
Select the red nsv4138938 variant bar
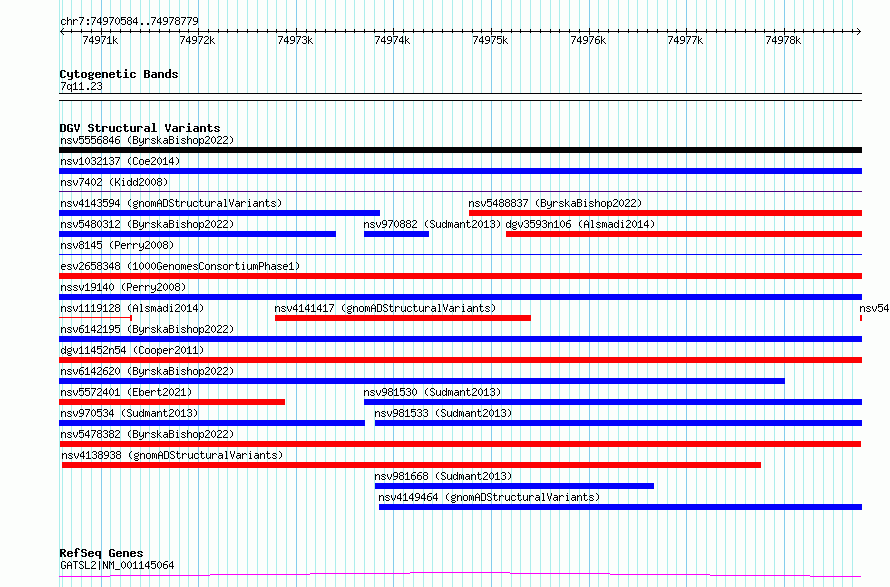click(411, 465)
